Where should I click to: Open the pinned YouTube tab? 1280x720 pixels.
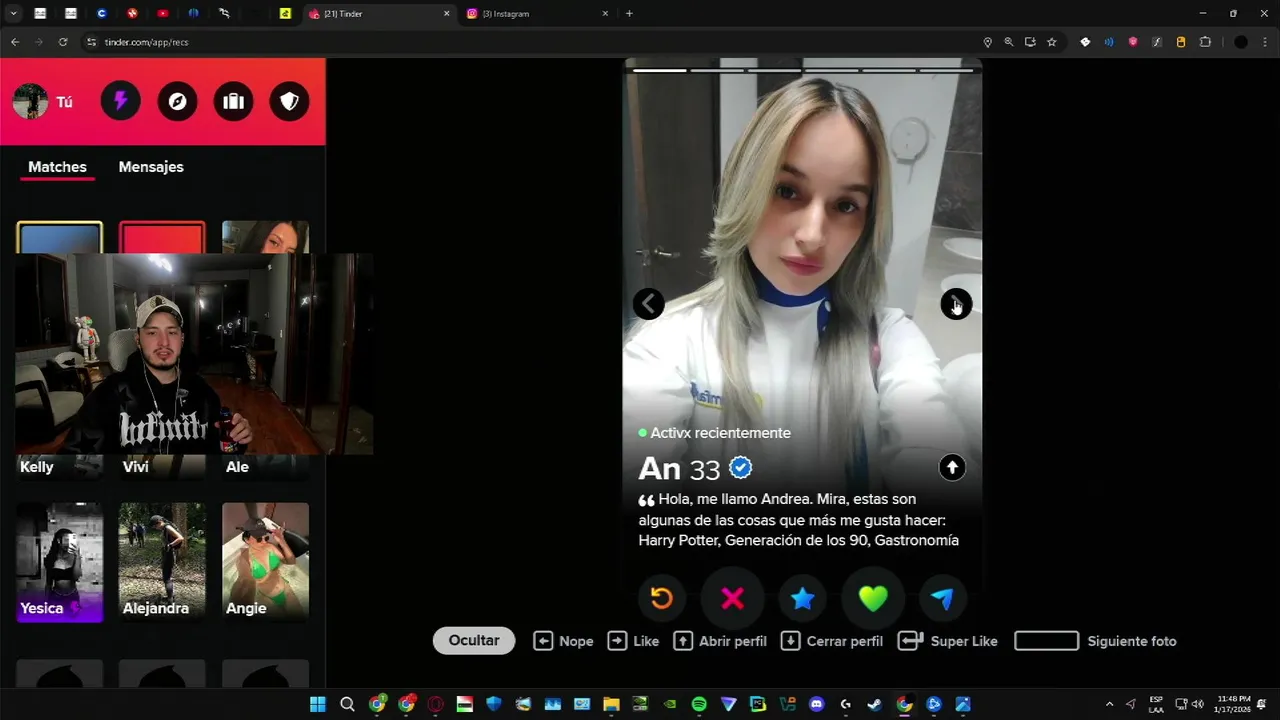click(x=163, y=14)
